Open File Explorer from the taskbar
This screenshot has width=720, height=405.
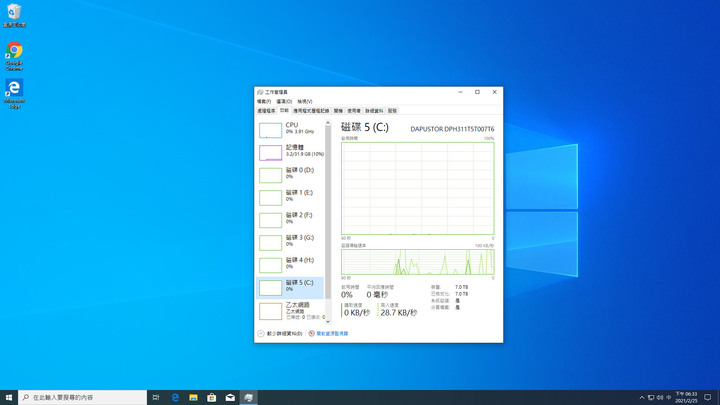point(193,397)
